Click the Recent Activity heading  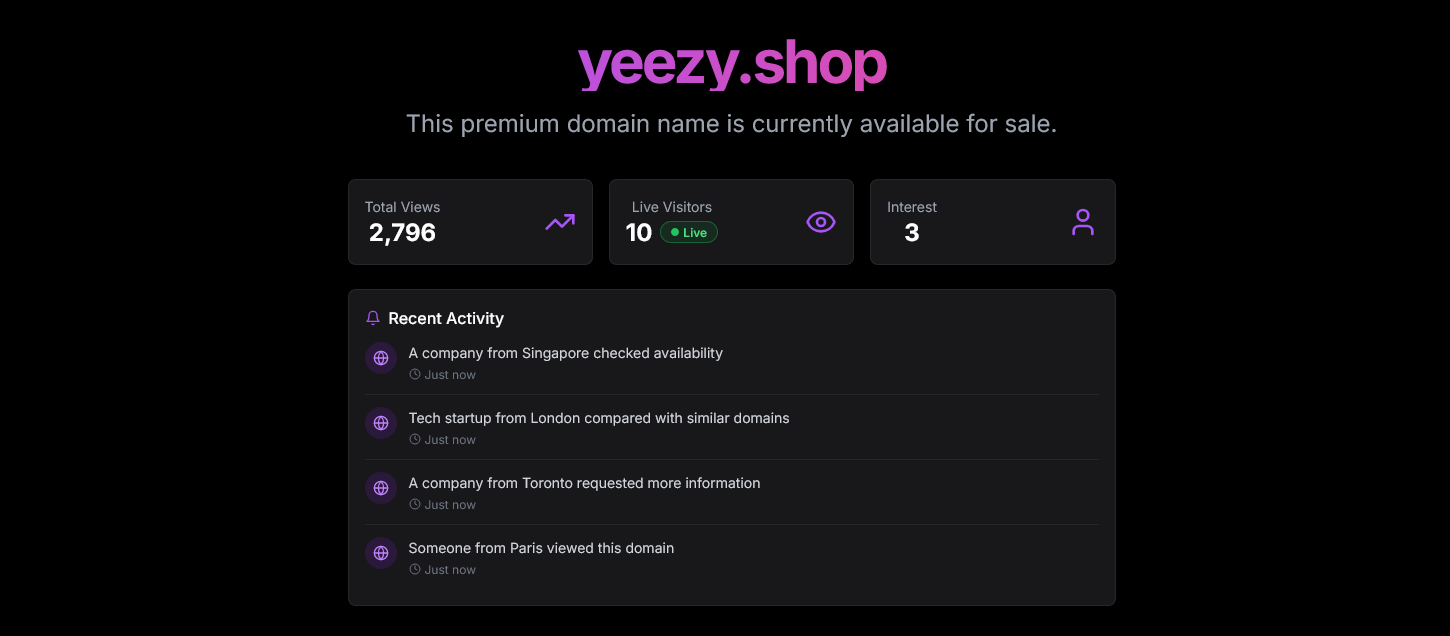(x=446, y=318)
